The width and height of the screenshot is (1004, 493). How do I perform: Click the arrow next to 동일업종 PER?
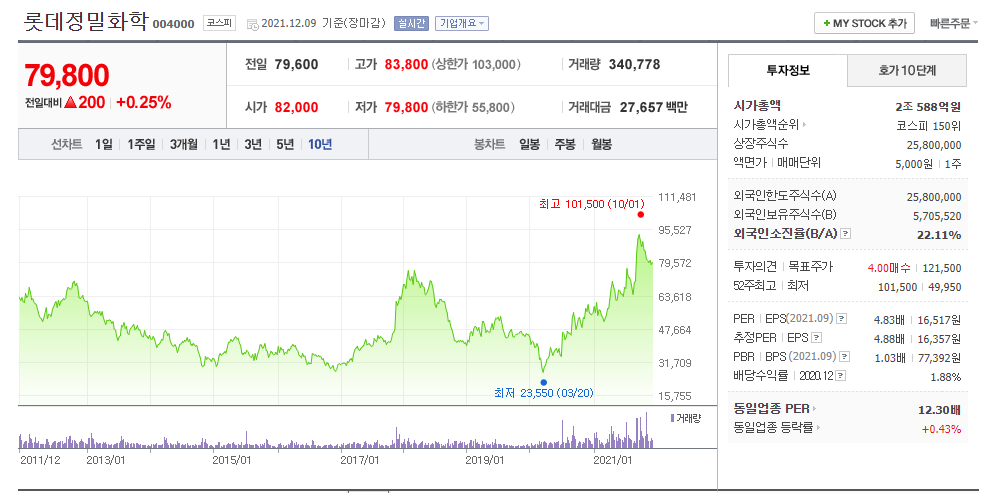click(x=815, y=408)
